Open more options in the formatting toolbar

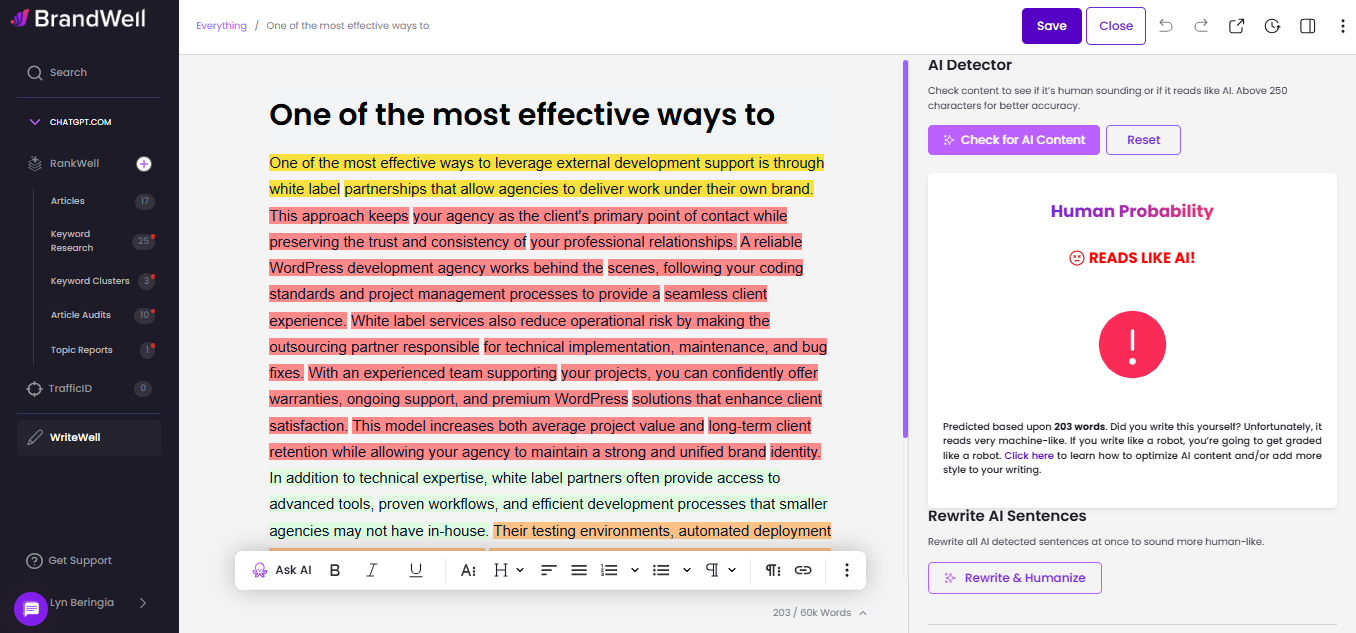pyautogui.click(x=847, y=570)
